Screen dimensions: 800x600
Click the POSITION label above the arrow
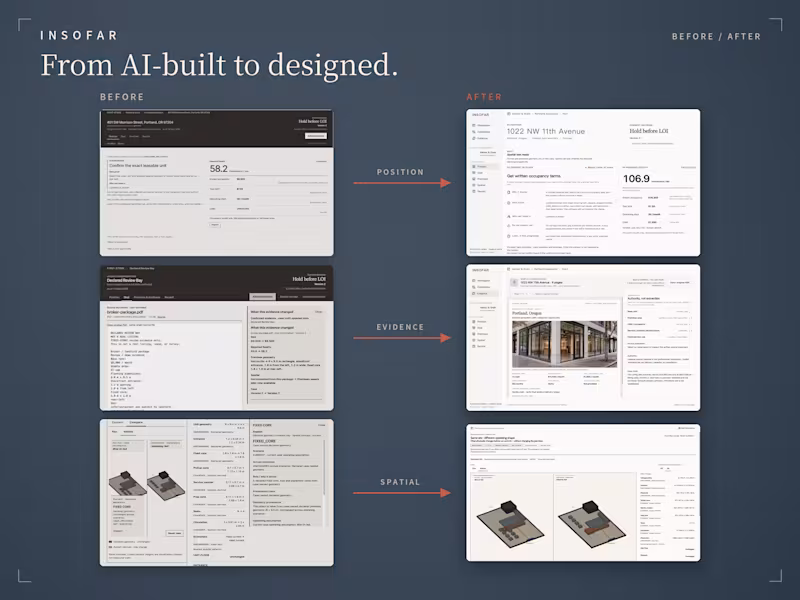pos(401,172)
